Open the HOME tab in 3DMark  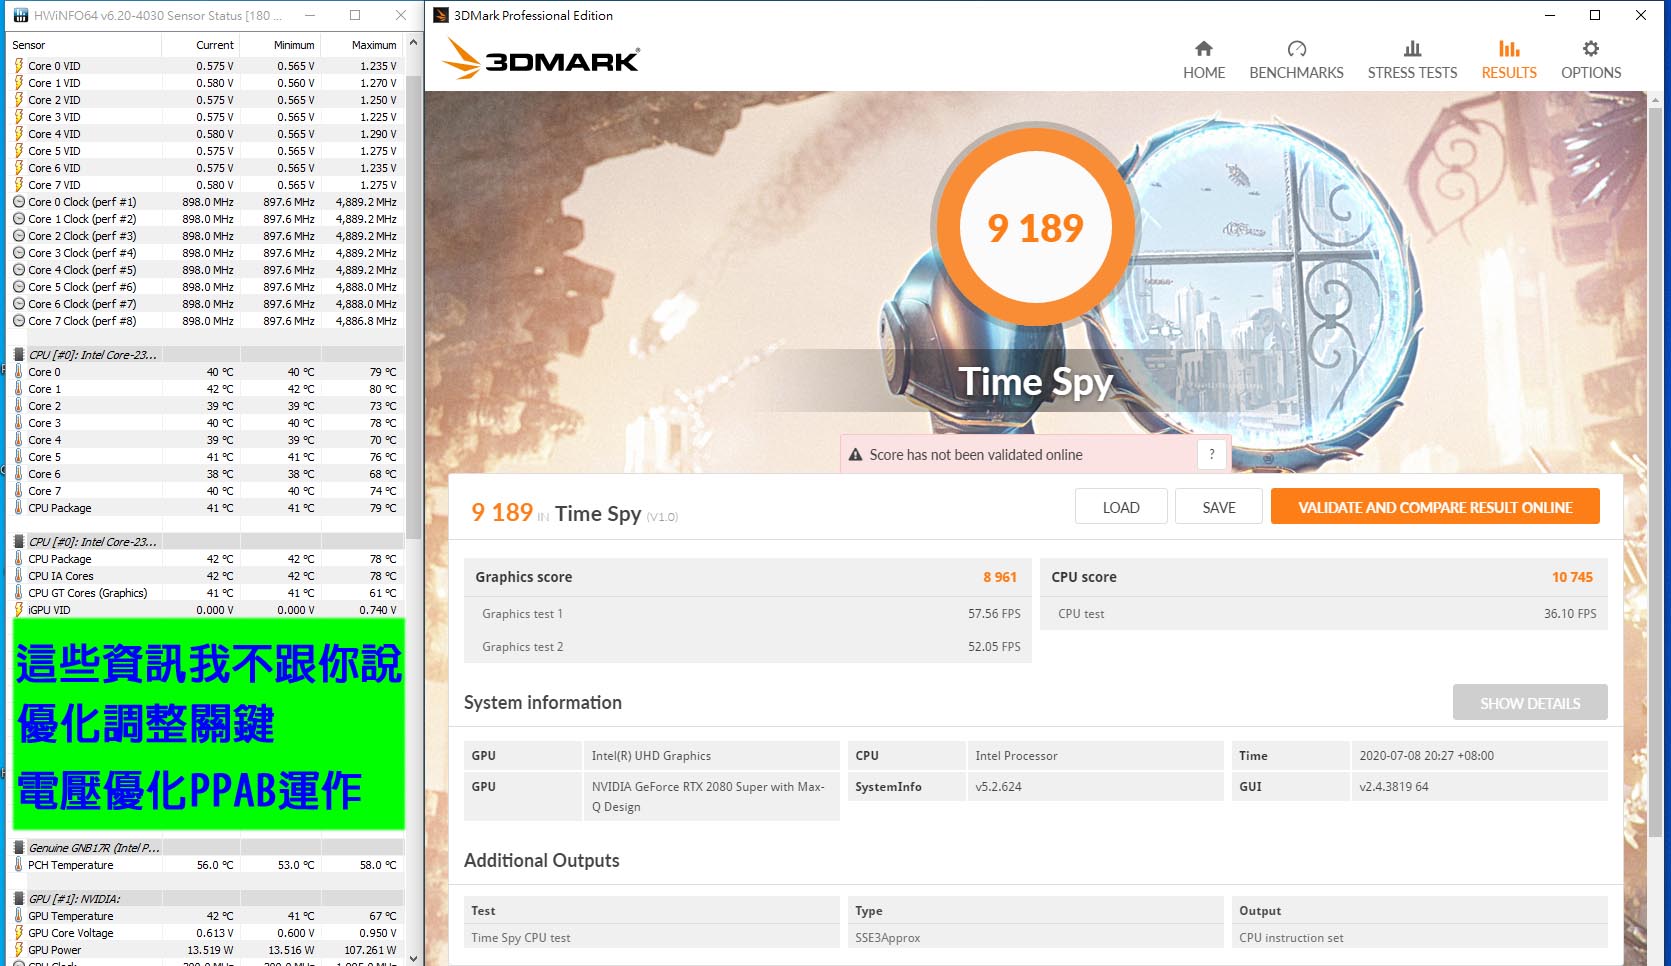pos(1203,61)
